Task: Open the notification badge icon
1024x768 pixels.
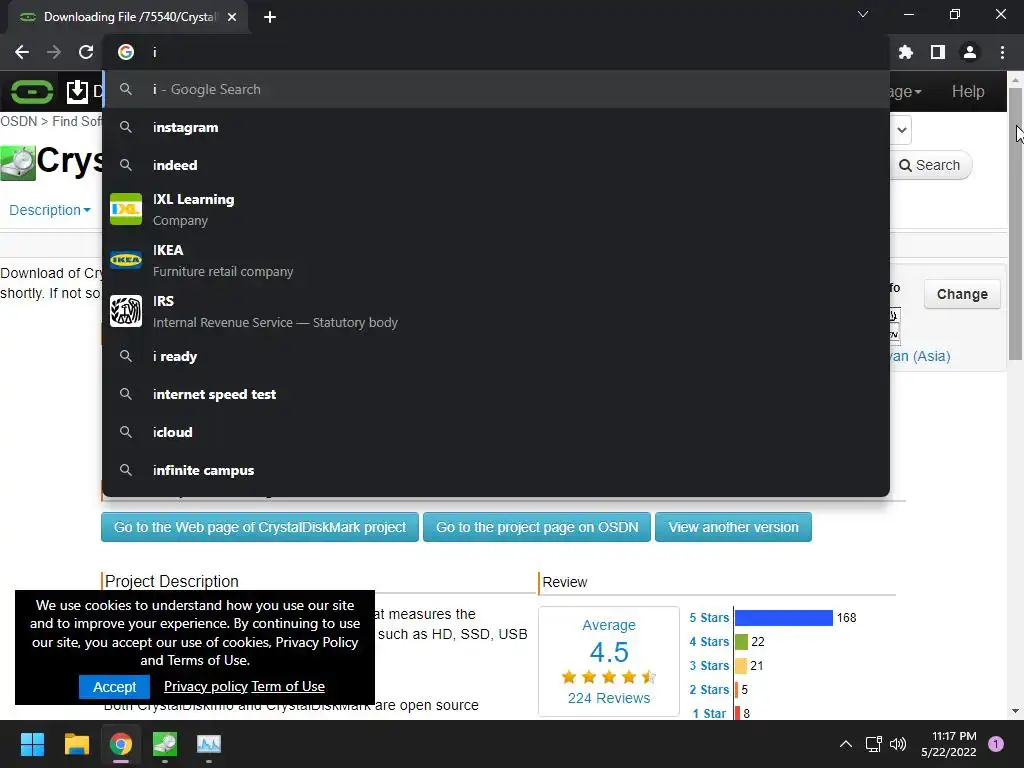Action: pos(996,744)
